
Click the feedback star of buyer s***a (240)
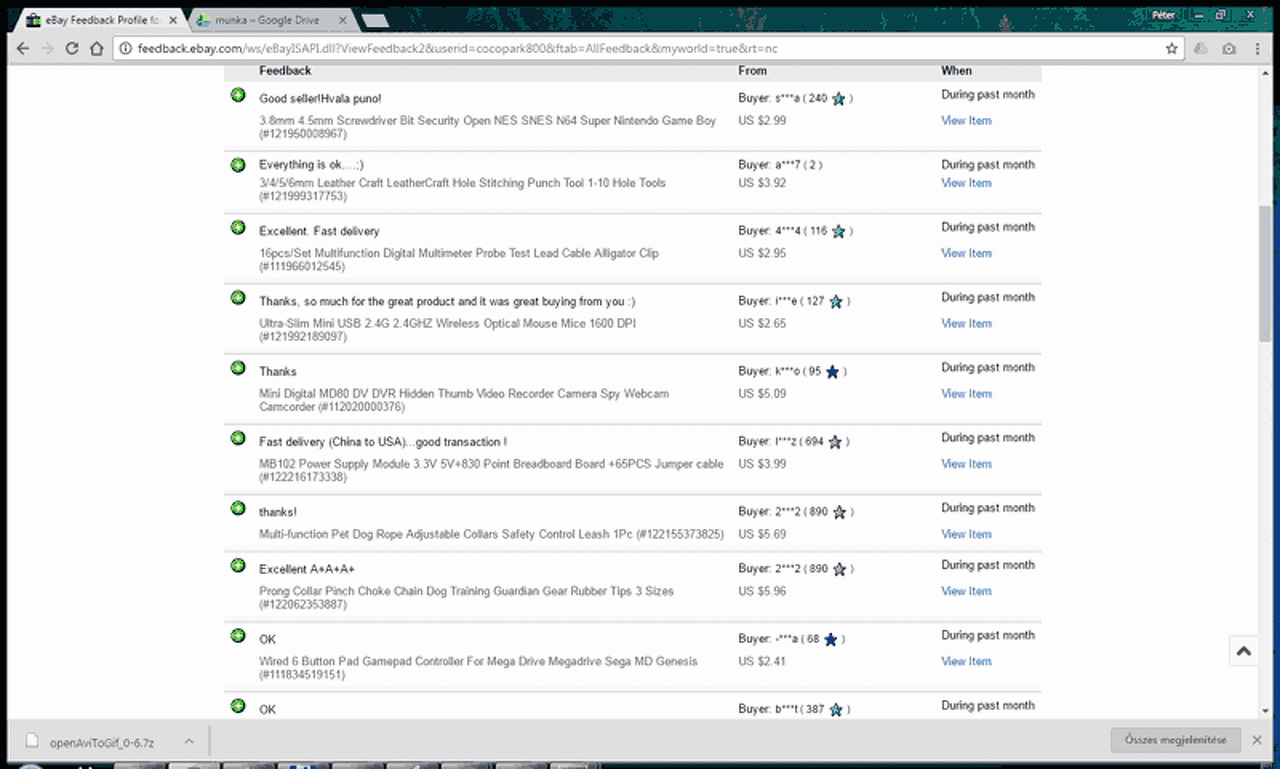coord(838,99)
